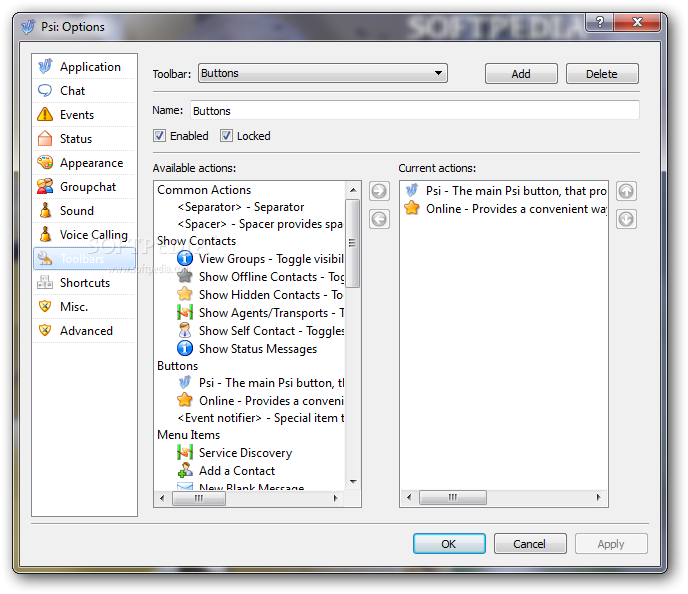Select Chat speech bubble icon
The height and width of the screenshot is (594, 688).
coord(45,90)
